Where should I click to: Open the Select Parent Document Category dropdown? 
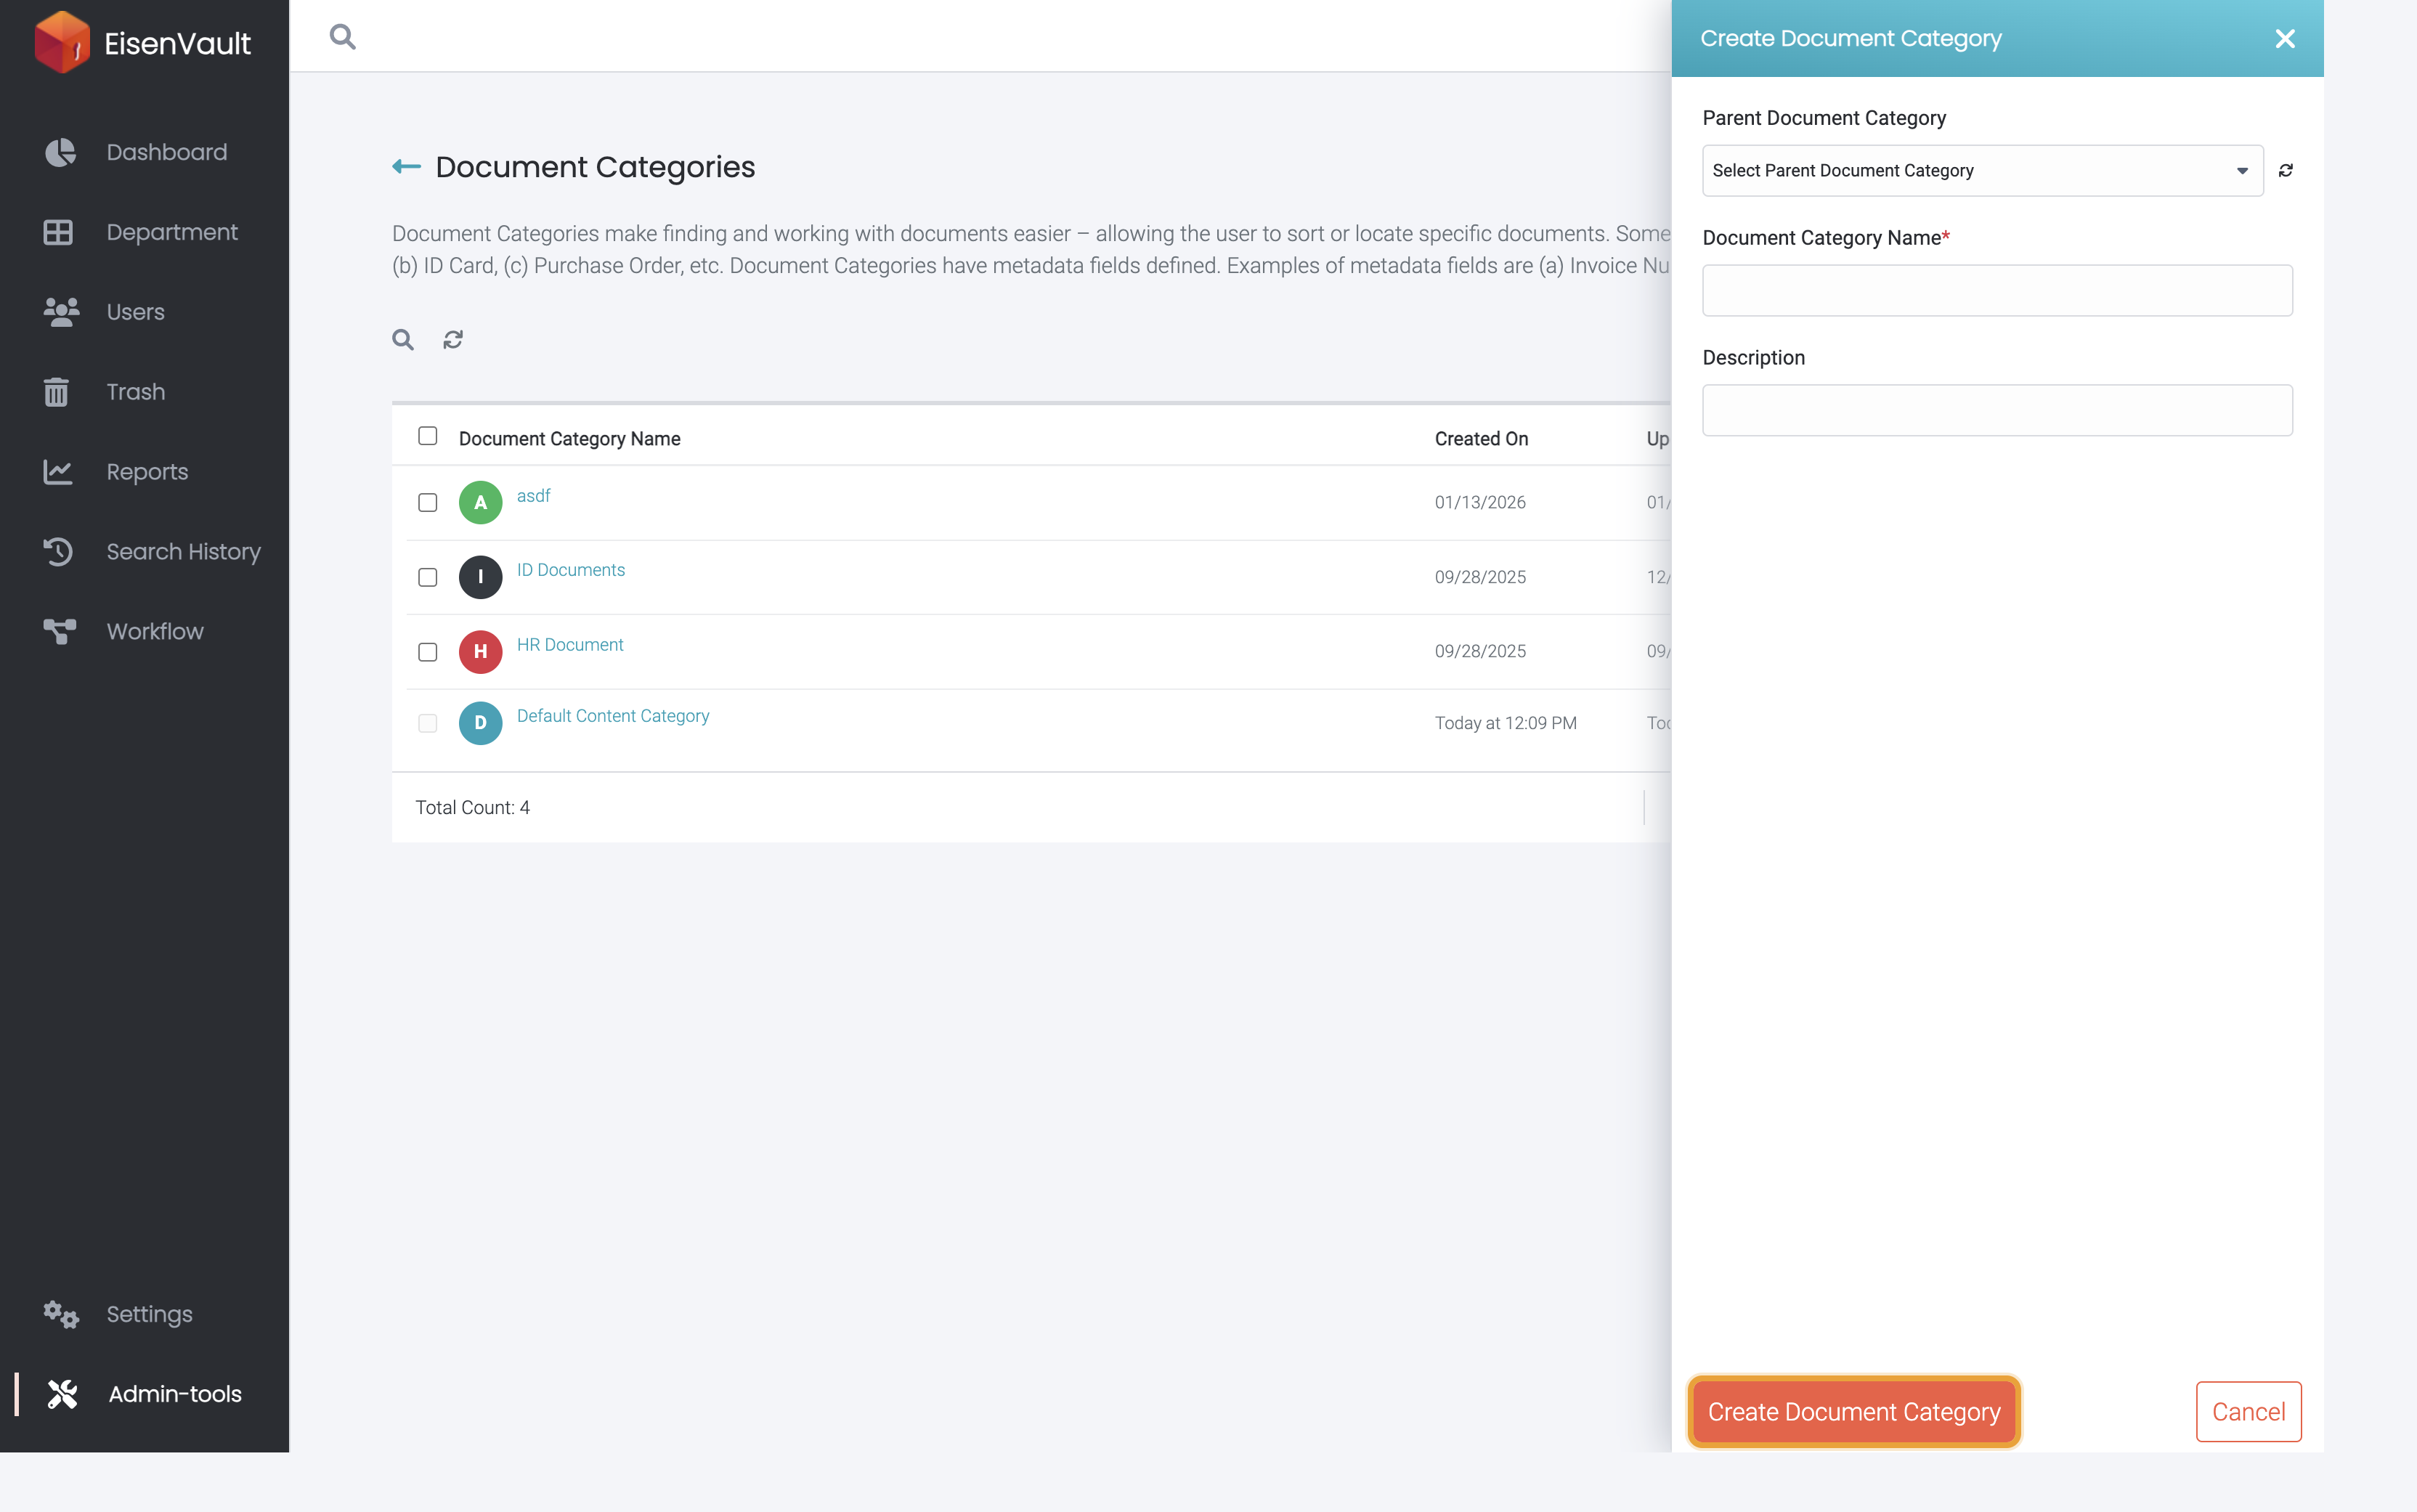[1982, 170]
